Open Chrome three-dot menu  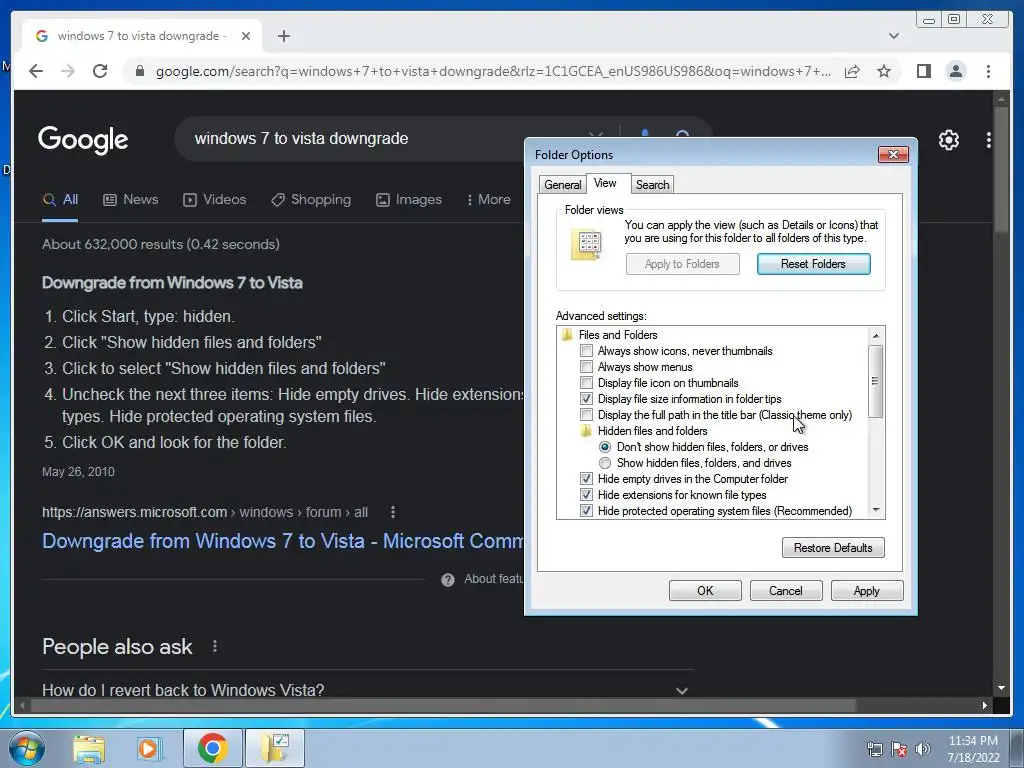point(988,71)
